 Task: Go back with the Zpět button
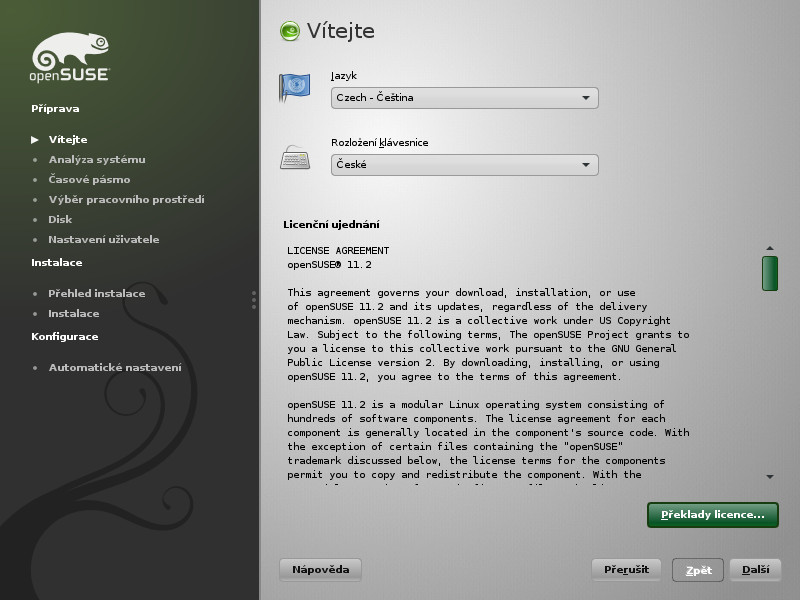click(x=698, y=570)
